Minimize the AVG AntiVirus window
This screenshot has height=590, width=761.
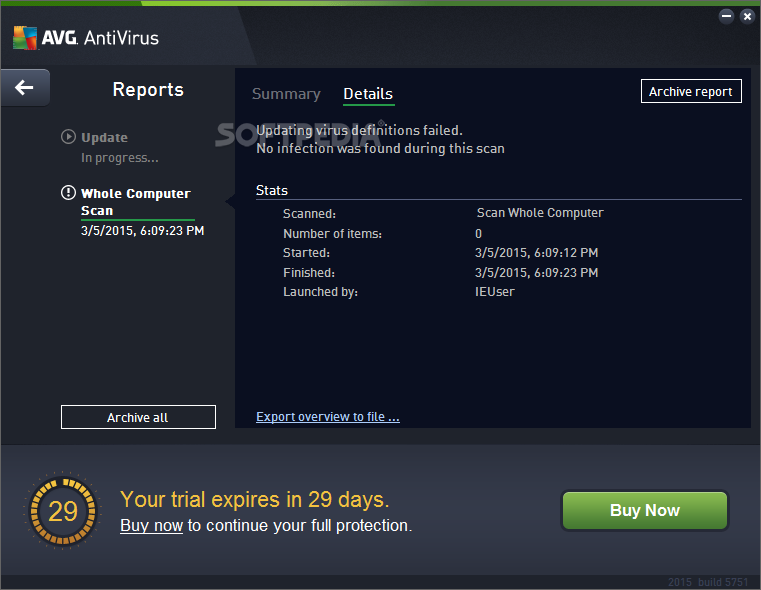click(726, 16)
